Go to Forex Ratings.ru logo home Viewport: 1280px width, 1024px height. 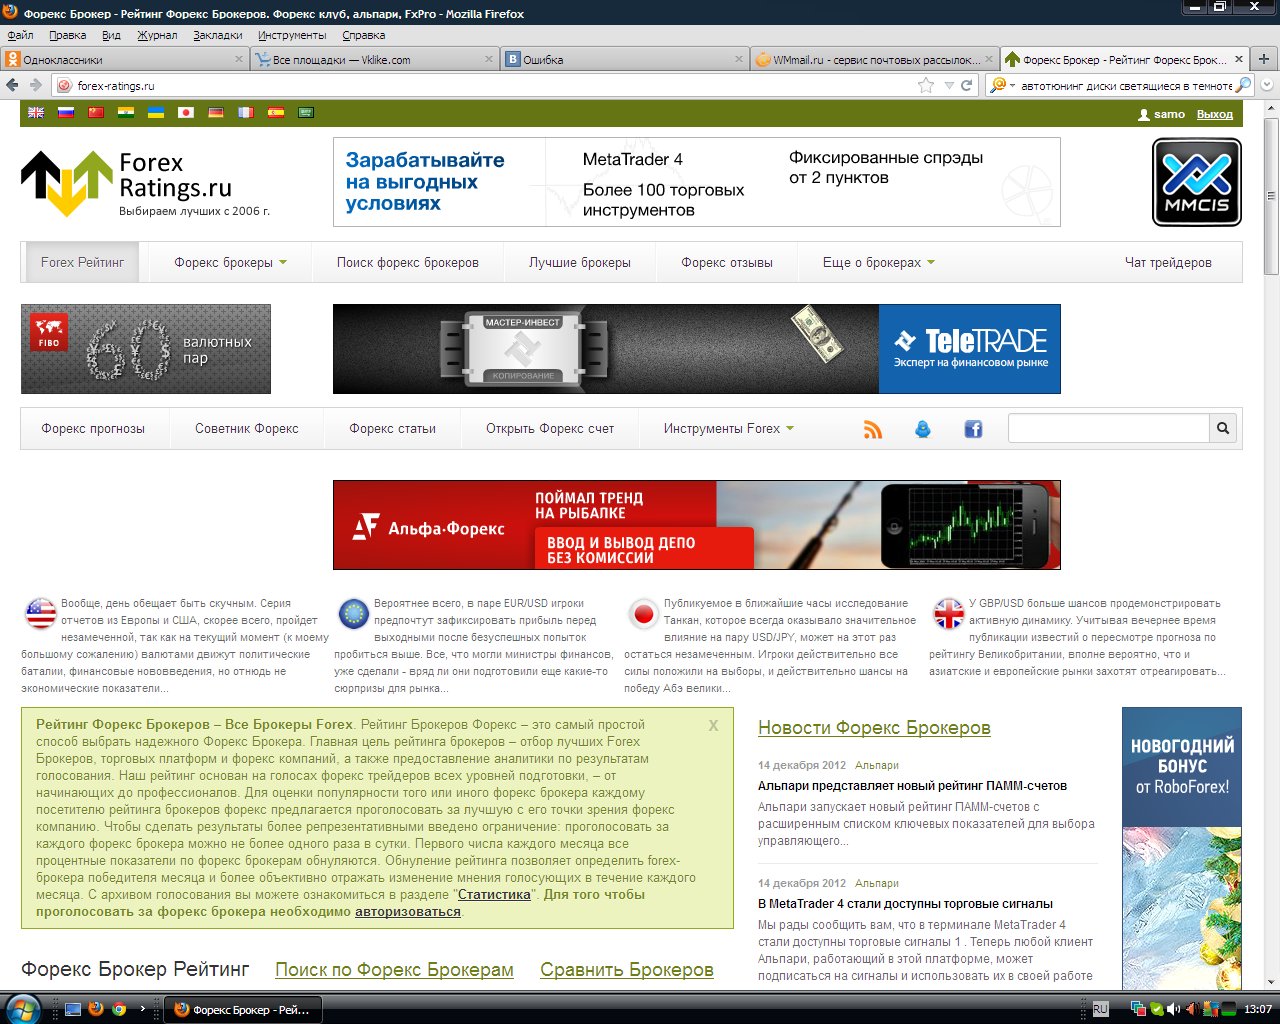tap(145, 182)
